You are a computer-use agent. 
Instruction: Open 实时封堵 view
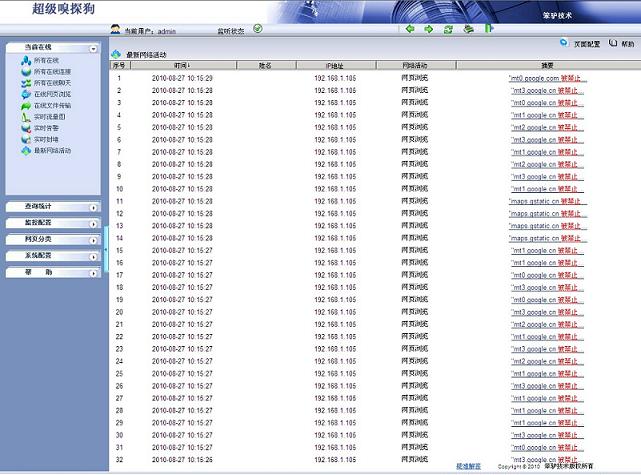click(x=45, y=139)
